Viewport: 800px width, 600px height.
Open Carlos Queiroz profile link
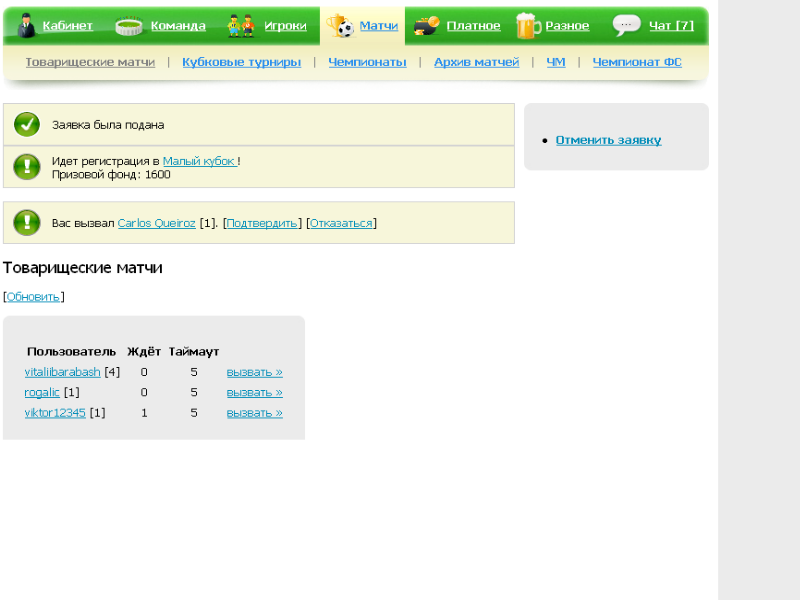click(156, 223)
